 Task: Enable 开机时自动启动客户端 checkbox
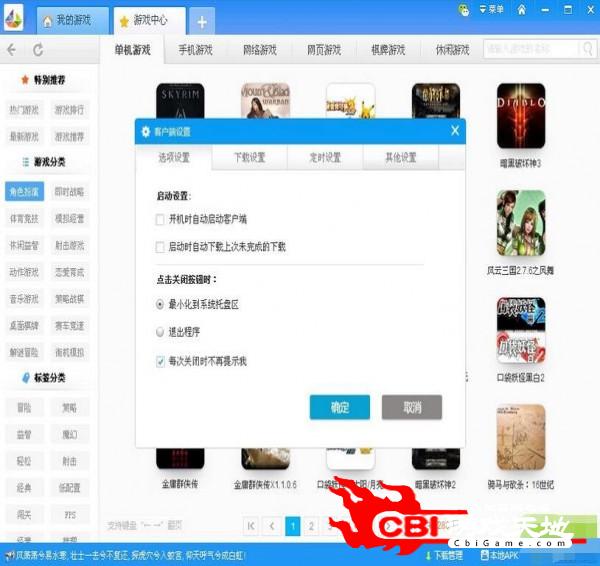coord(160,219)
